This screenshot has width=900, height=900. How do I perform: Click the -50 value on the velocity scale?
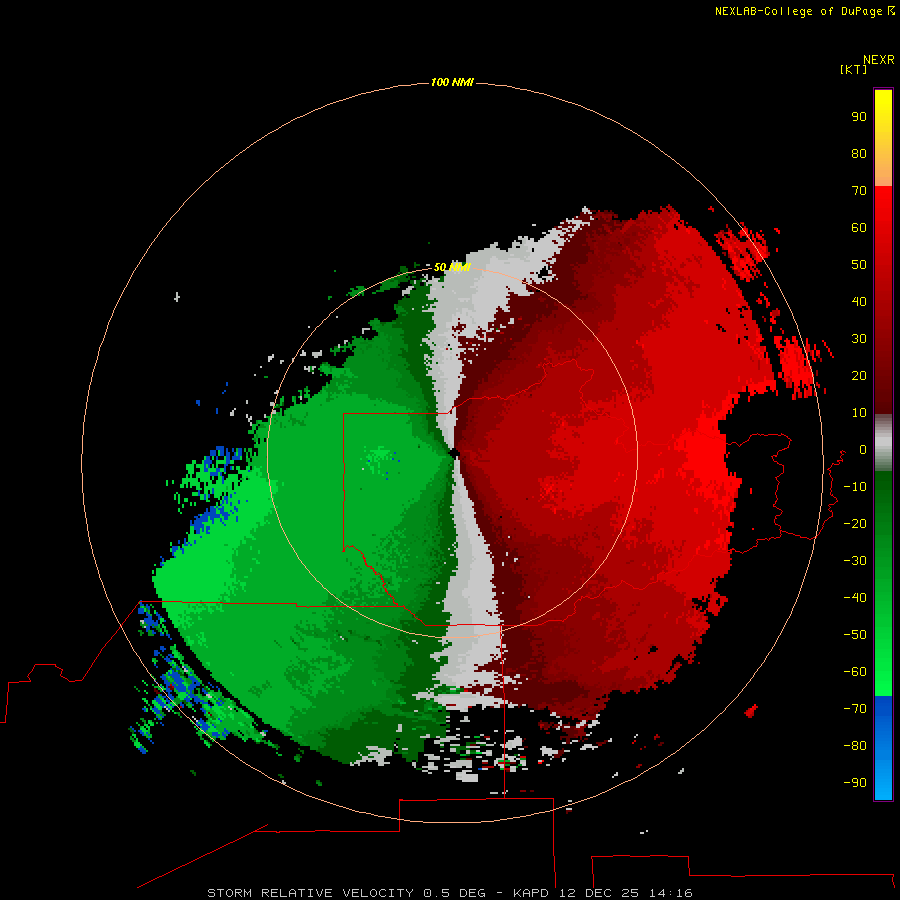pos(855,635)
